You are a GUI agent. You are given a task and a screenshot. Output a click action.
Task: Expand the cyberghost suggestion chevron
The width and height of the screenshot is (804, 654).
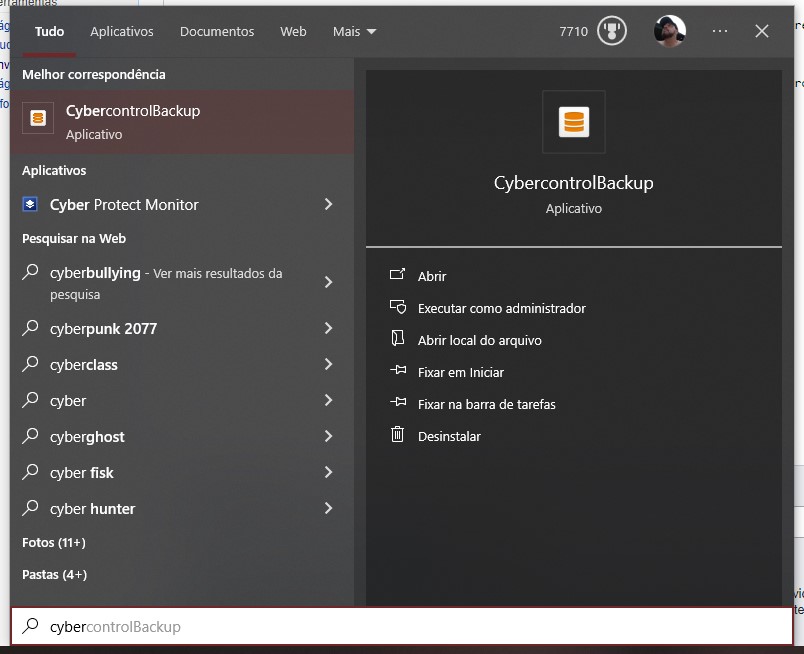[328, 436]
